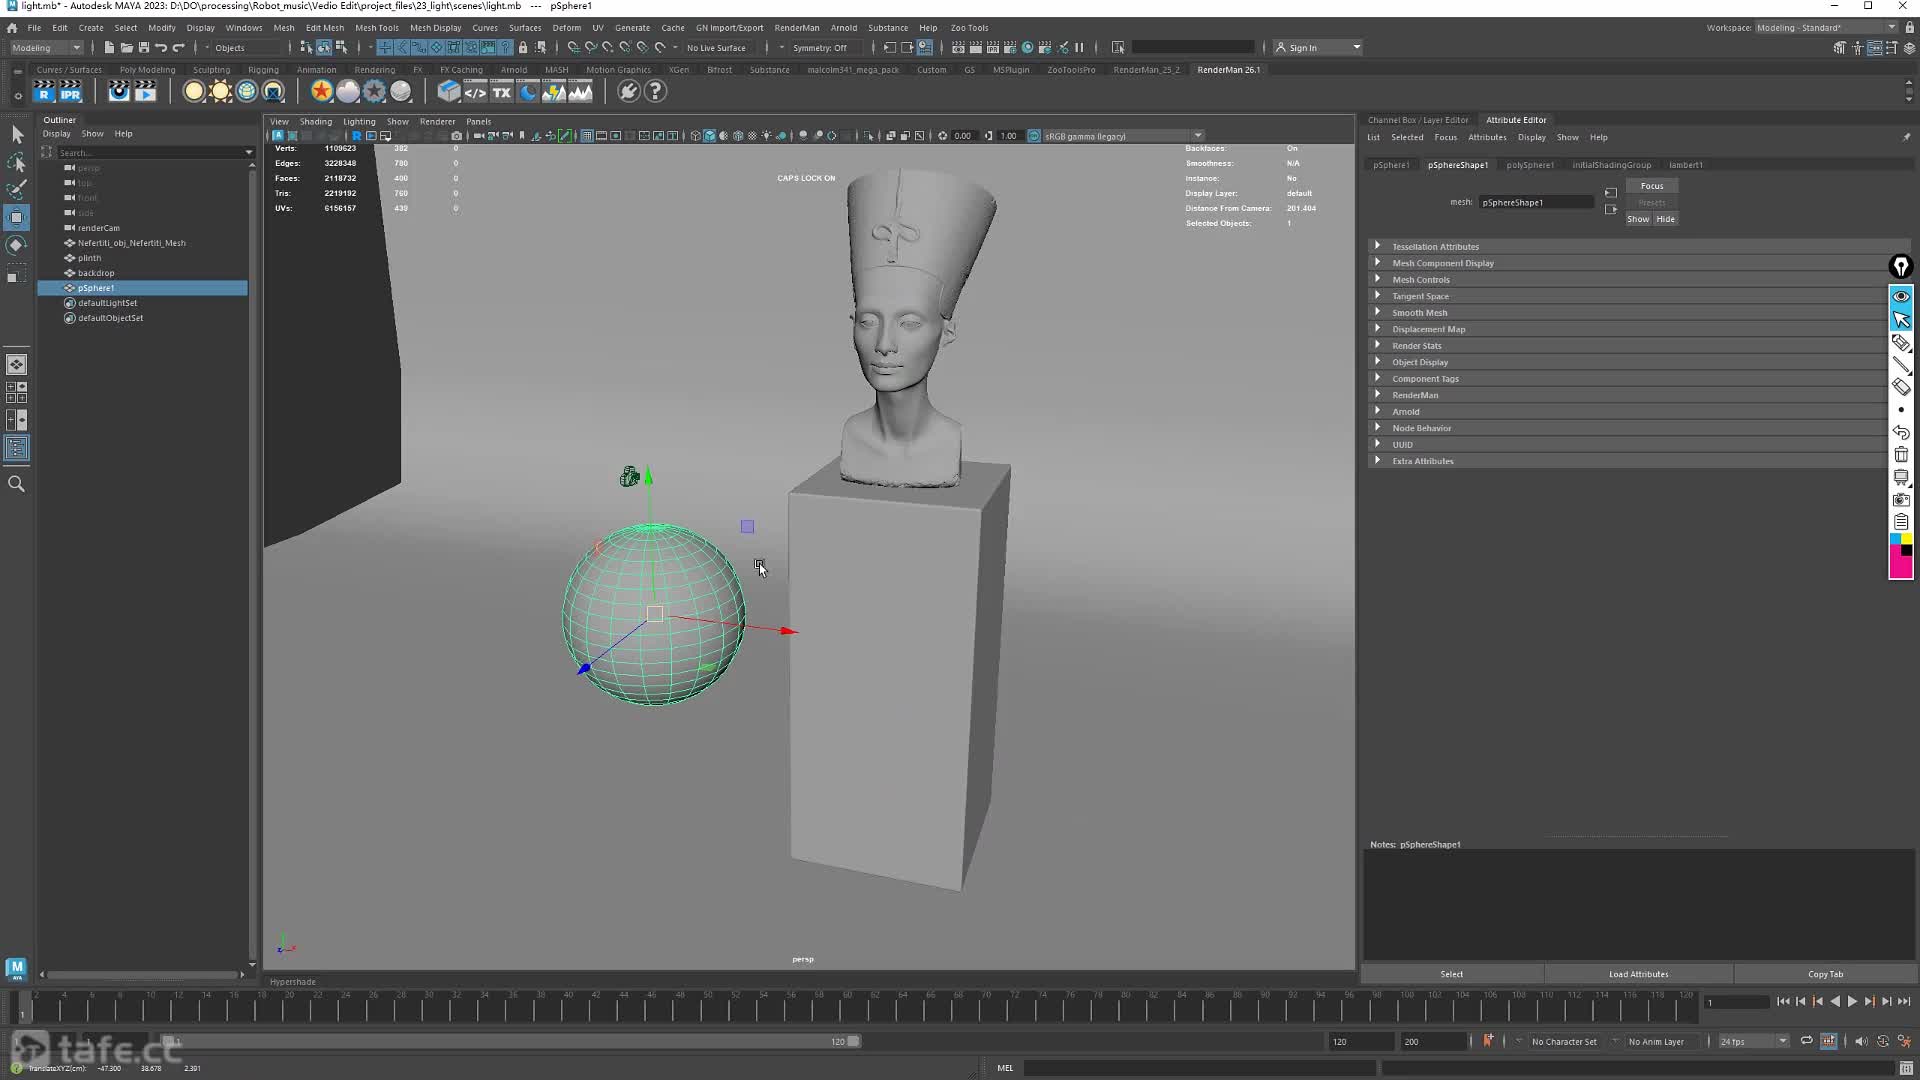The image size is (1920, 1080).
Task: Open the Lighting menu in viewport panel
Action: [x=359, y=122]
